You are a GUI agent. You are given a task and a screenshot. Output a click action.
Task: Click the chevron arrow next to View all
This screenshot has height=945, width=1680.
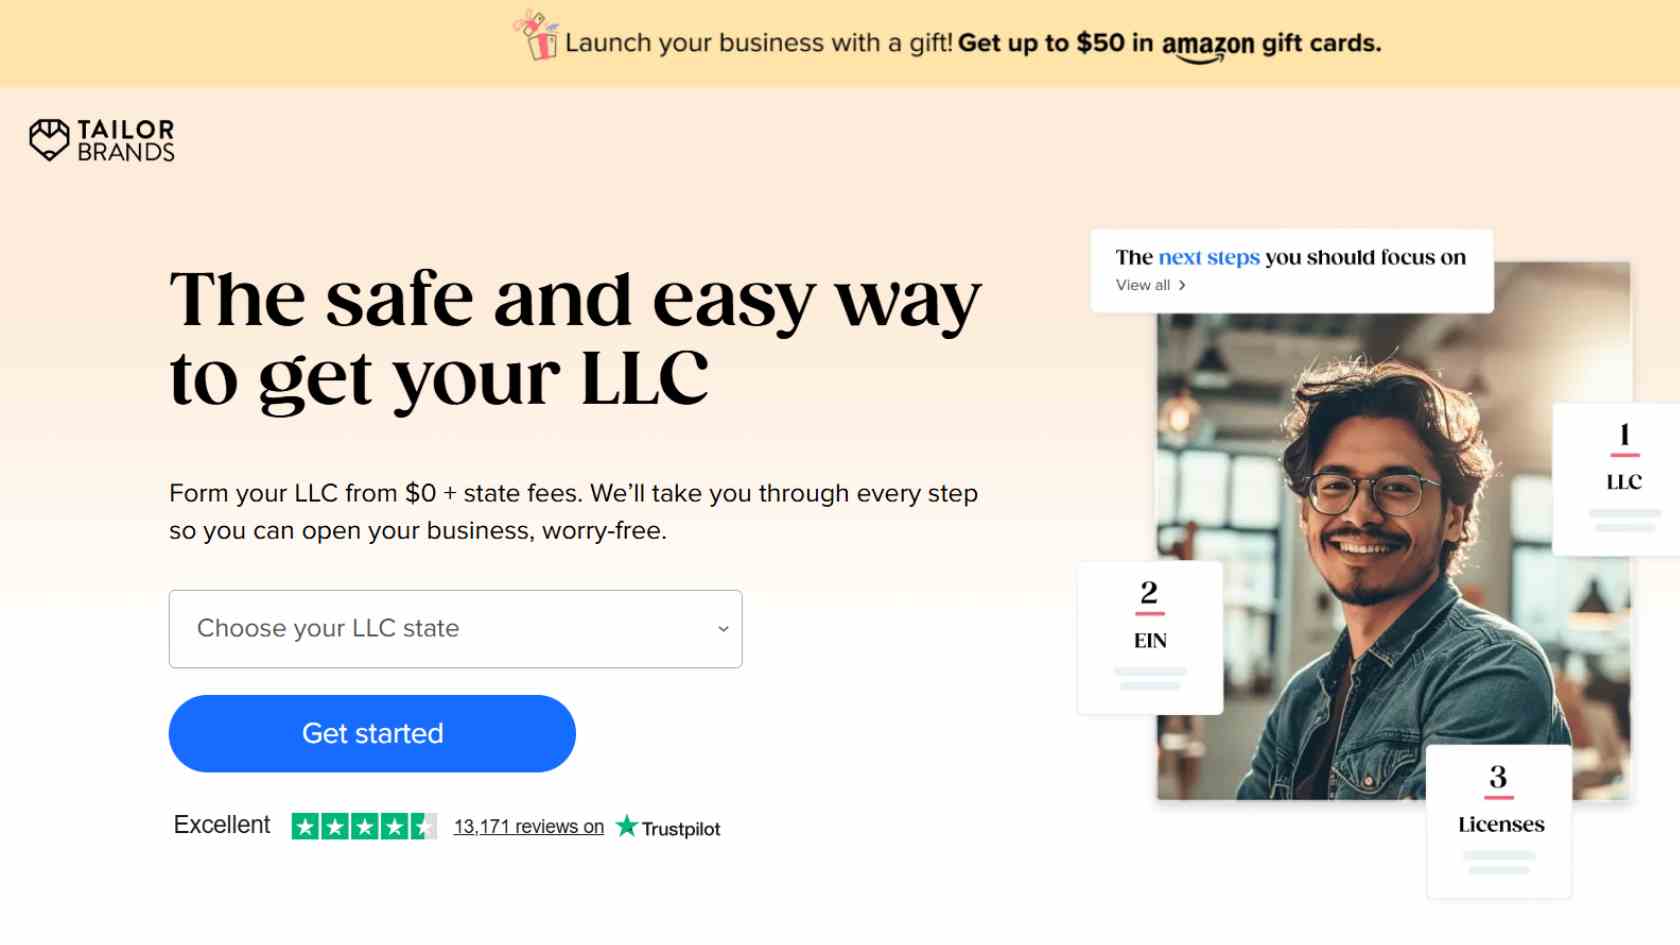[1182, 285]
